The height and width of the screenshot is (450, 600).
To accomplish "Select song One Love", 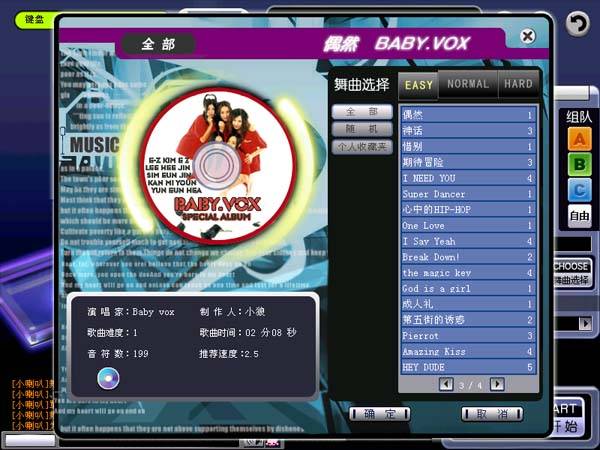I will pos(468,225).
